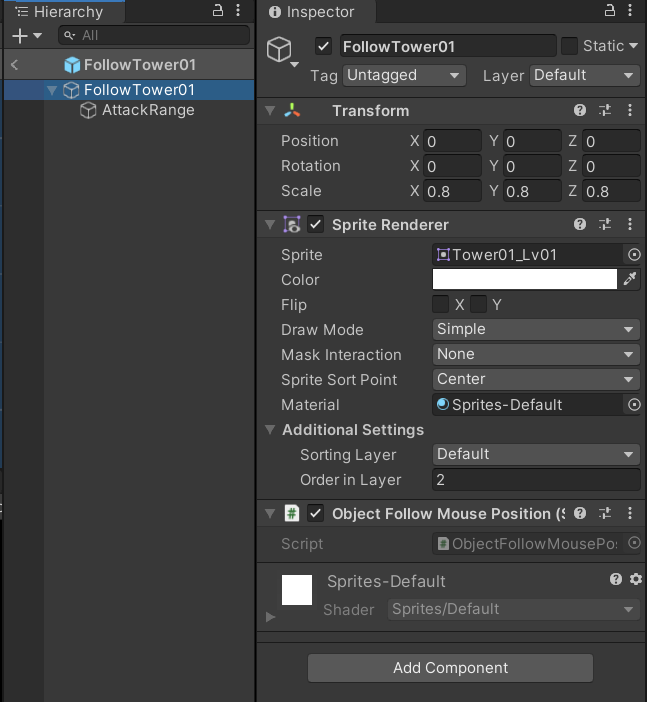Open Transform component three-dot menu

[x=630, y=111]
